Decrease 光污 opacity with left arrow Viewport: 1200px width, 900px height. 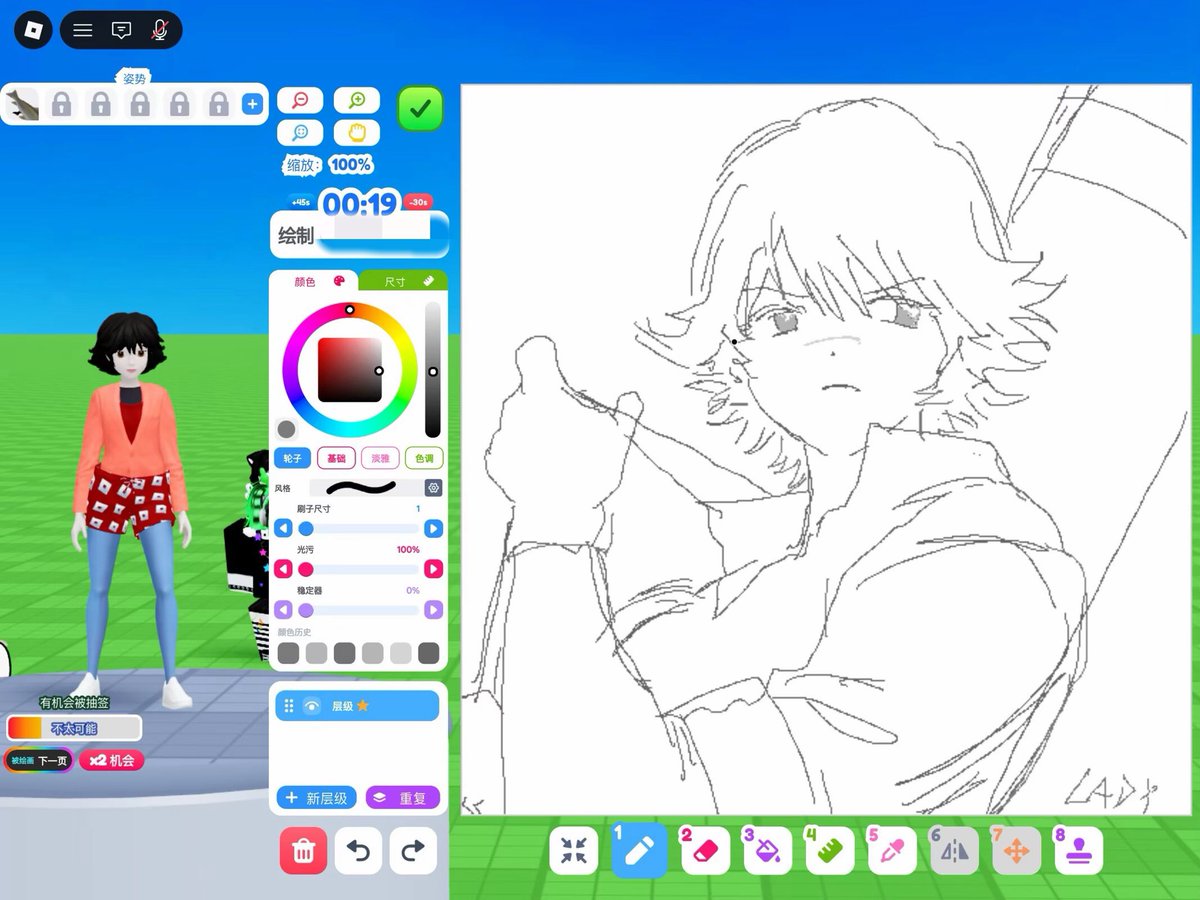pyautogui.click(x=284, y=569)
